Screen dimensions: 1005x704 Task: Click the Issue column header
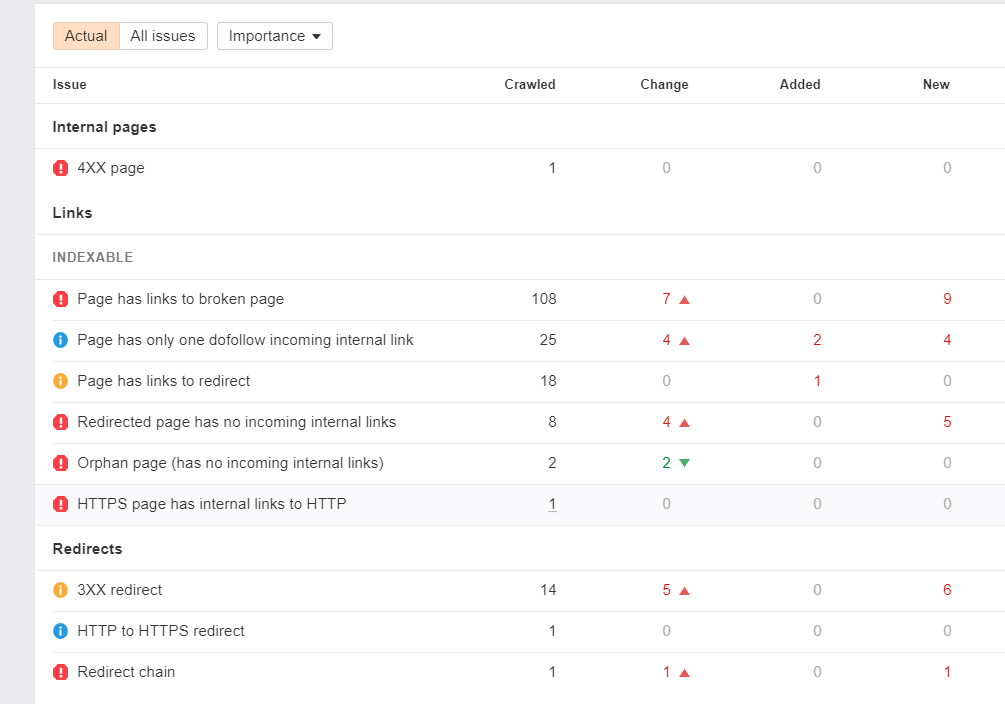69,85
